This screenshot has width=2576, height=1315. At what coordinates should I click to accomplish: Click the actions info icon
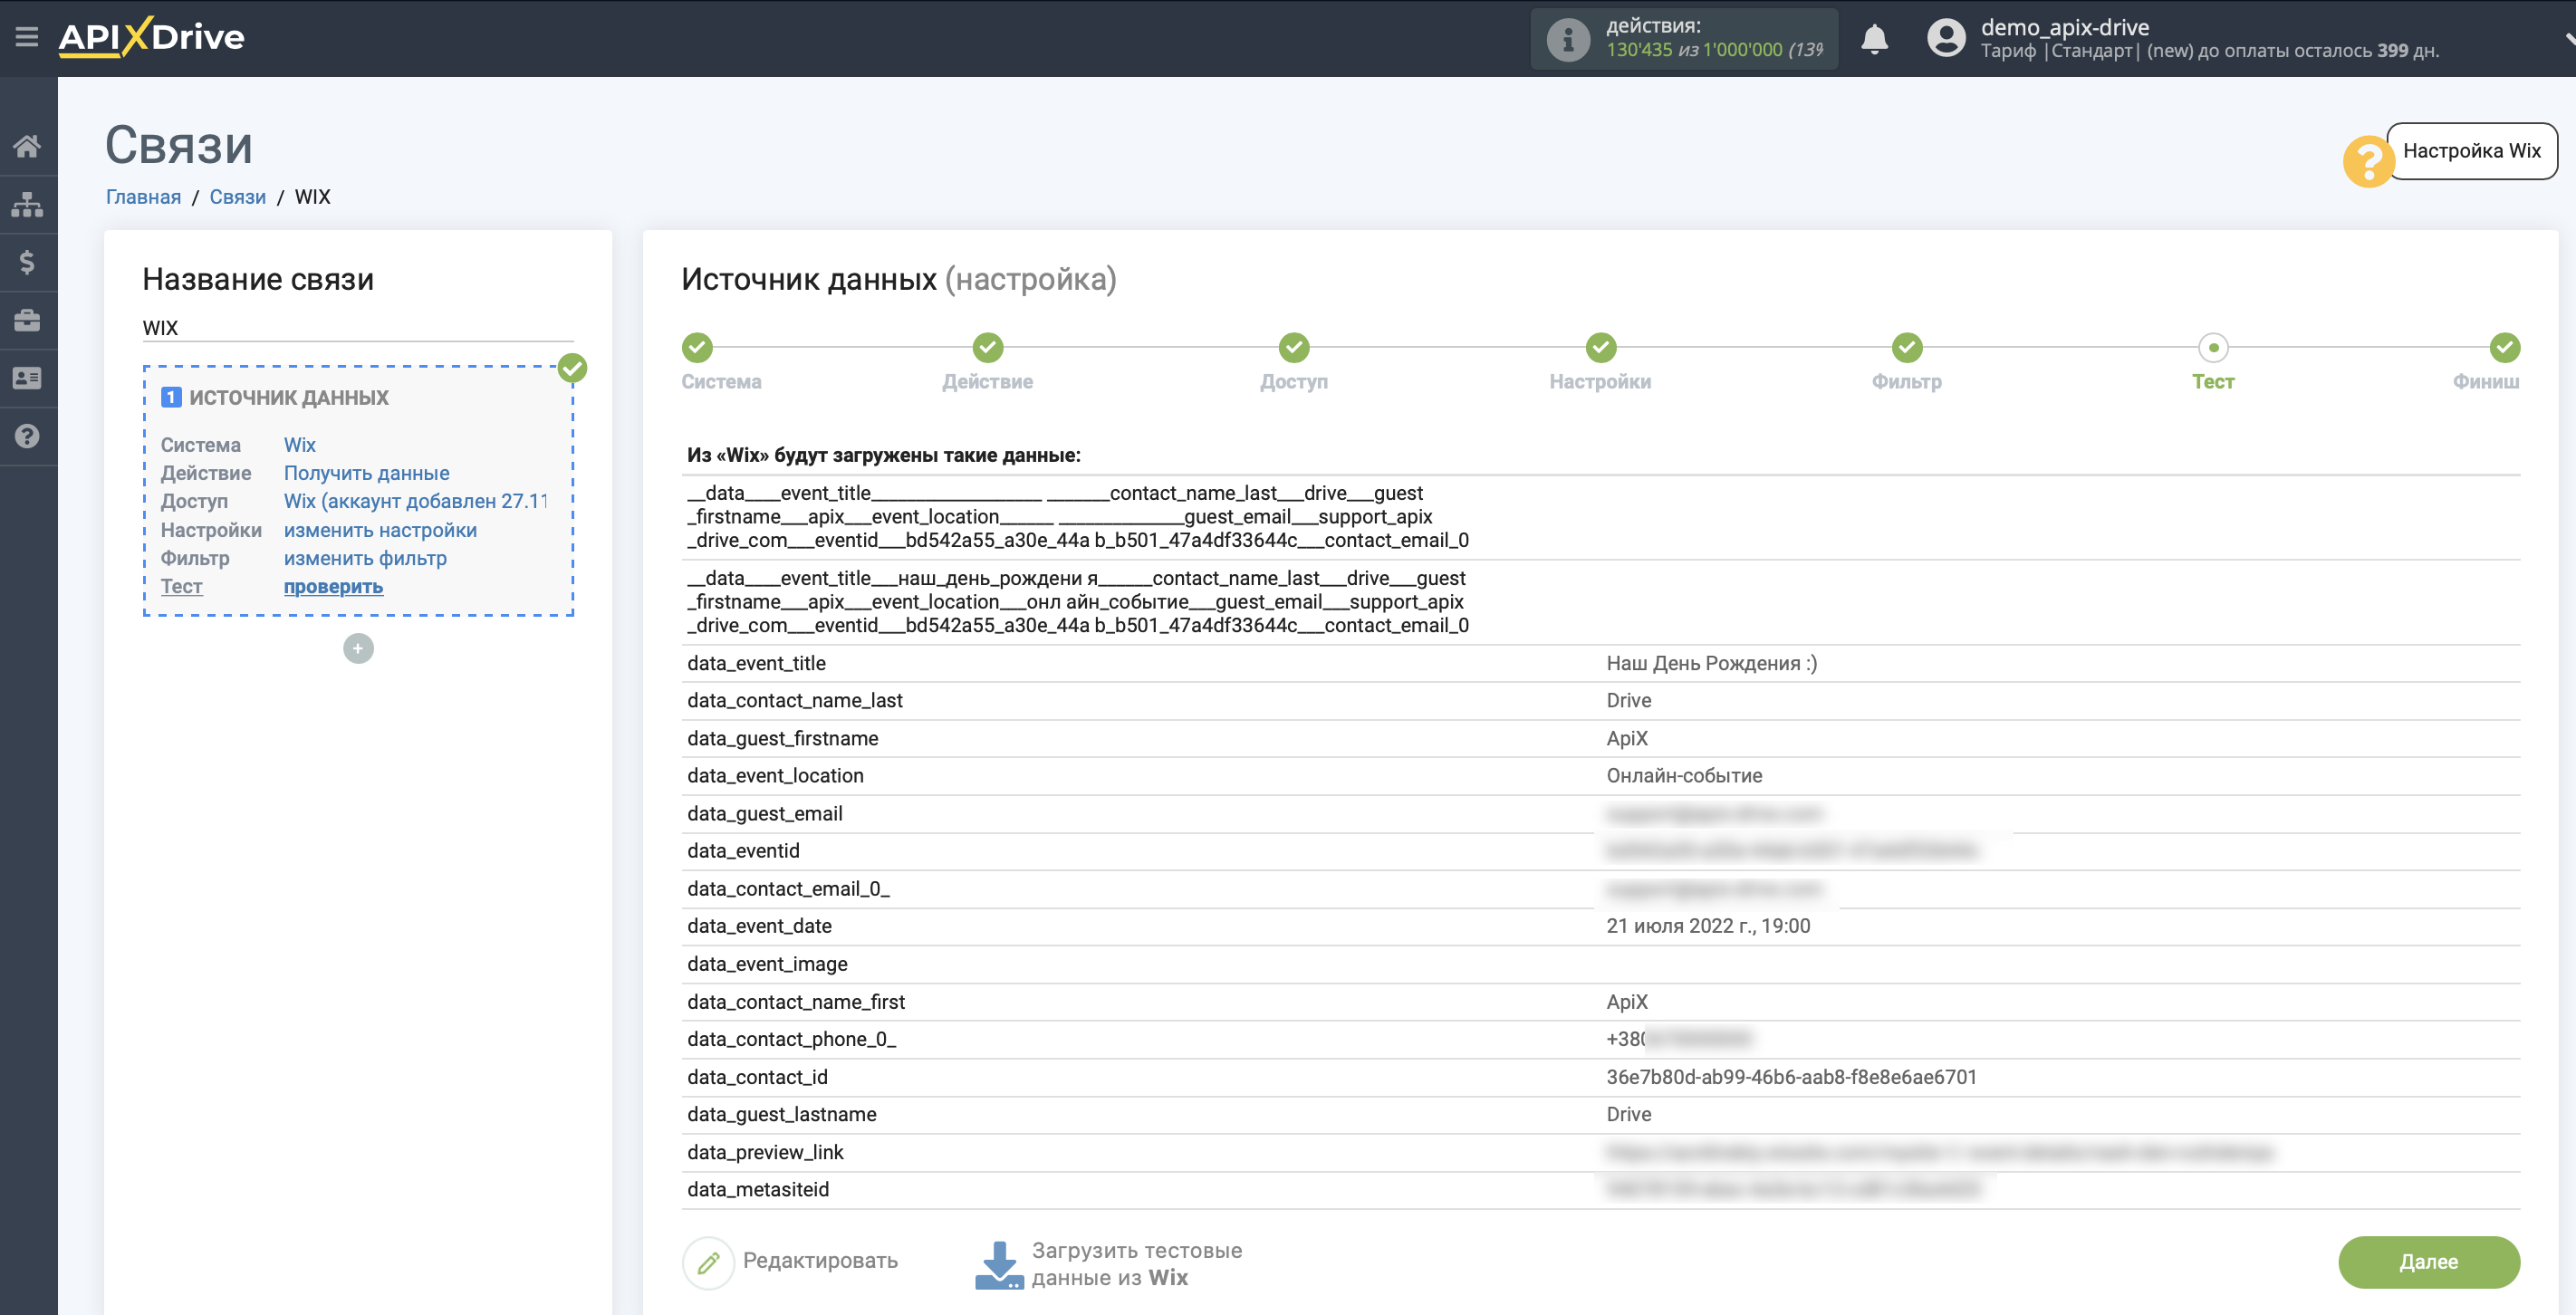coord(1567,39)
